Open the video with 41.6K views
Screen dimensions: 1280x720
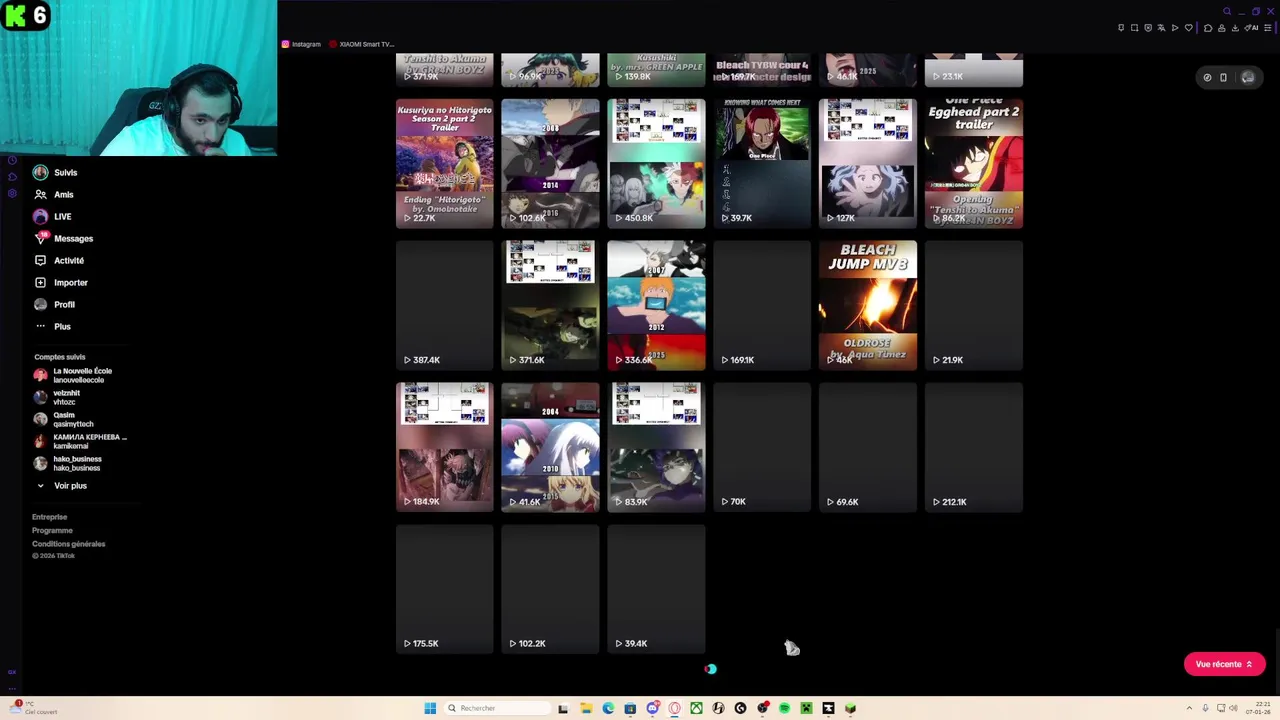tap(550, 448)
